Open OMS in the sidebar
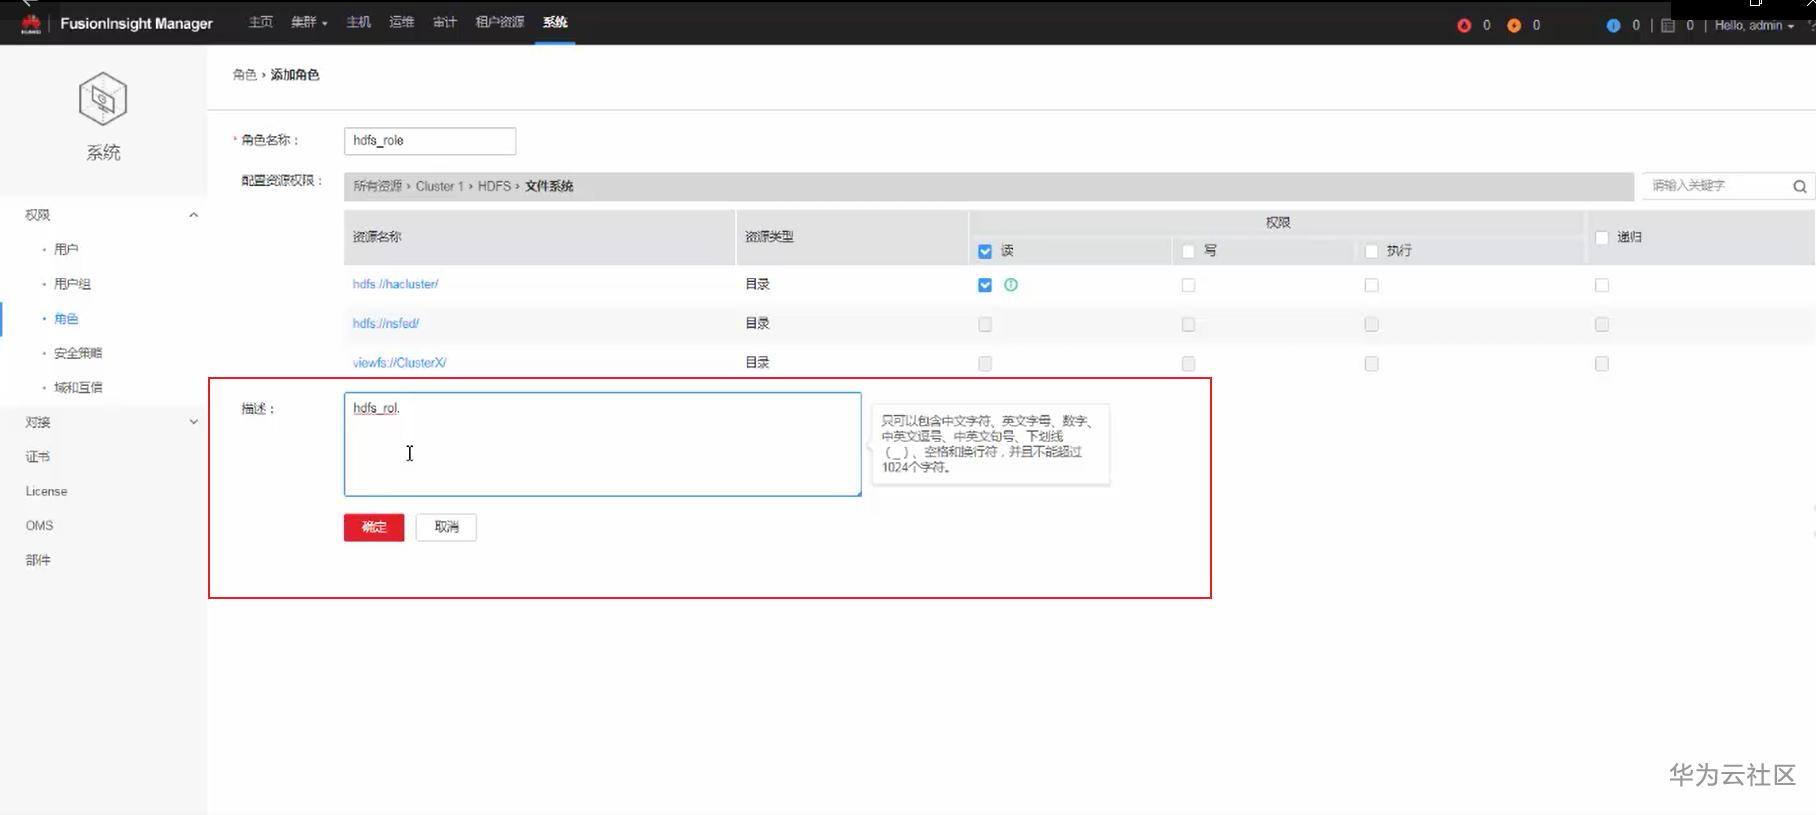Image resolution: width=1816 pixels, height=815 pixels. pyautogui.click(x=39, y=525)
